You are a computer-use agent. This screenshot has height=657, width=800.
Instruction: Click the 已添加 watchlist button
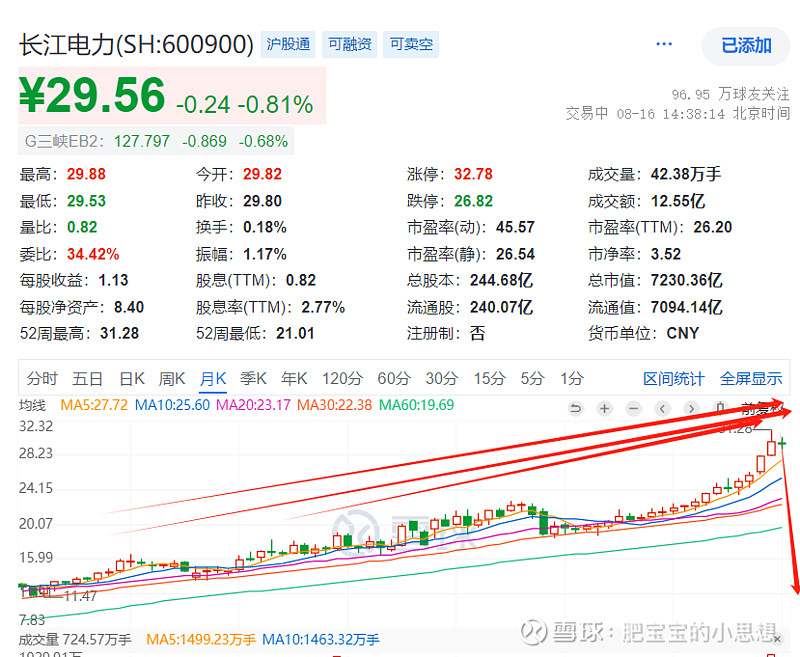click(x=746, y=46)
